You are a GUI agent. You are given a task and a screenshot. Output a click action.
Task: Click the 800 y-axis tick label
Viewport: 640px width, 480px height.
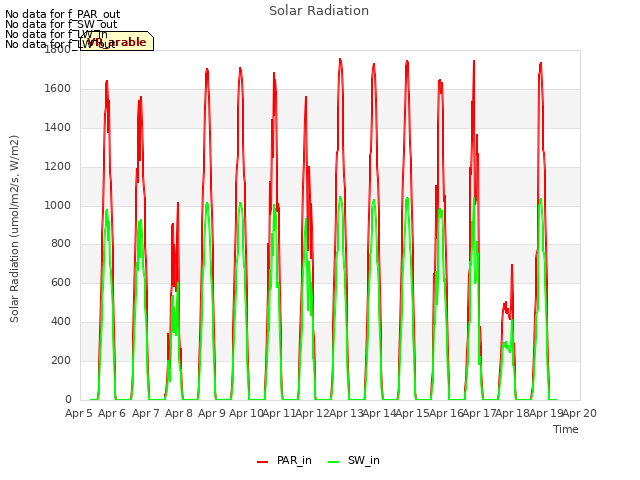click(x=61, y=244)
